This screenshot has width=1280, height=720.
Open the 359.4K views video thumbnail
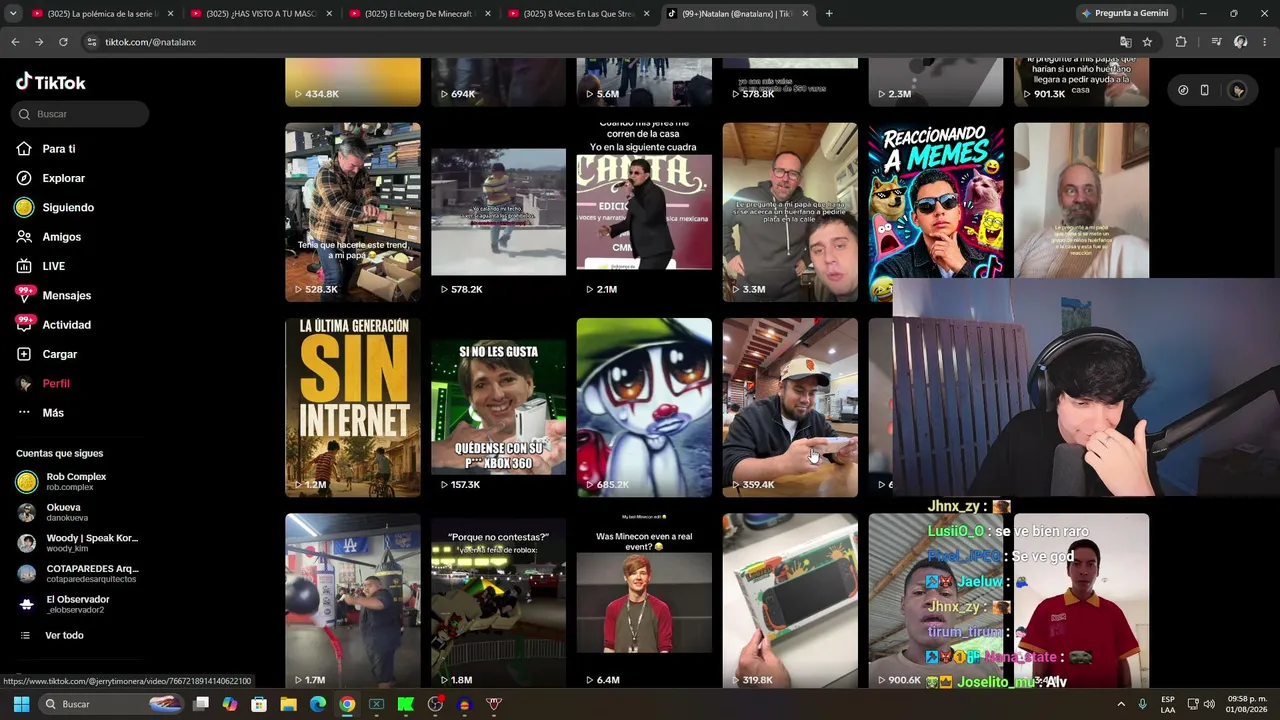790,407
